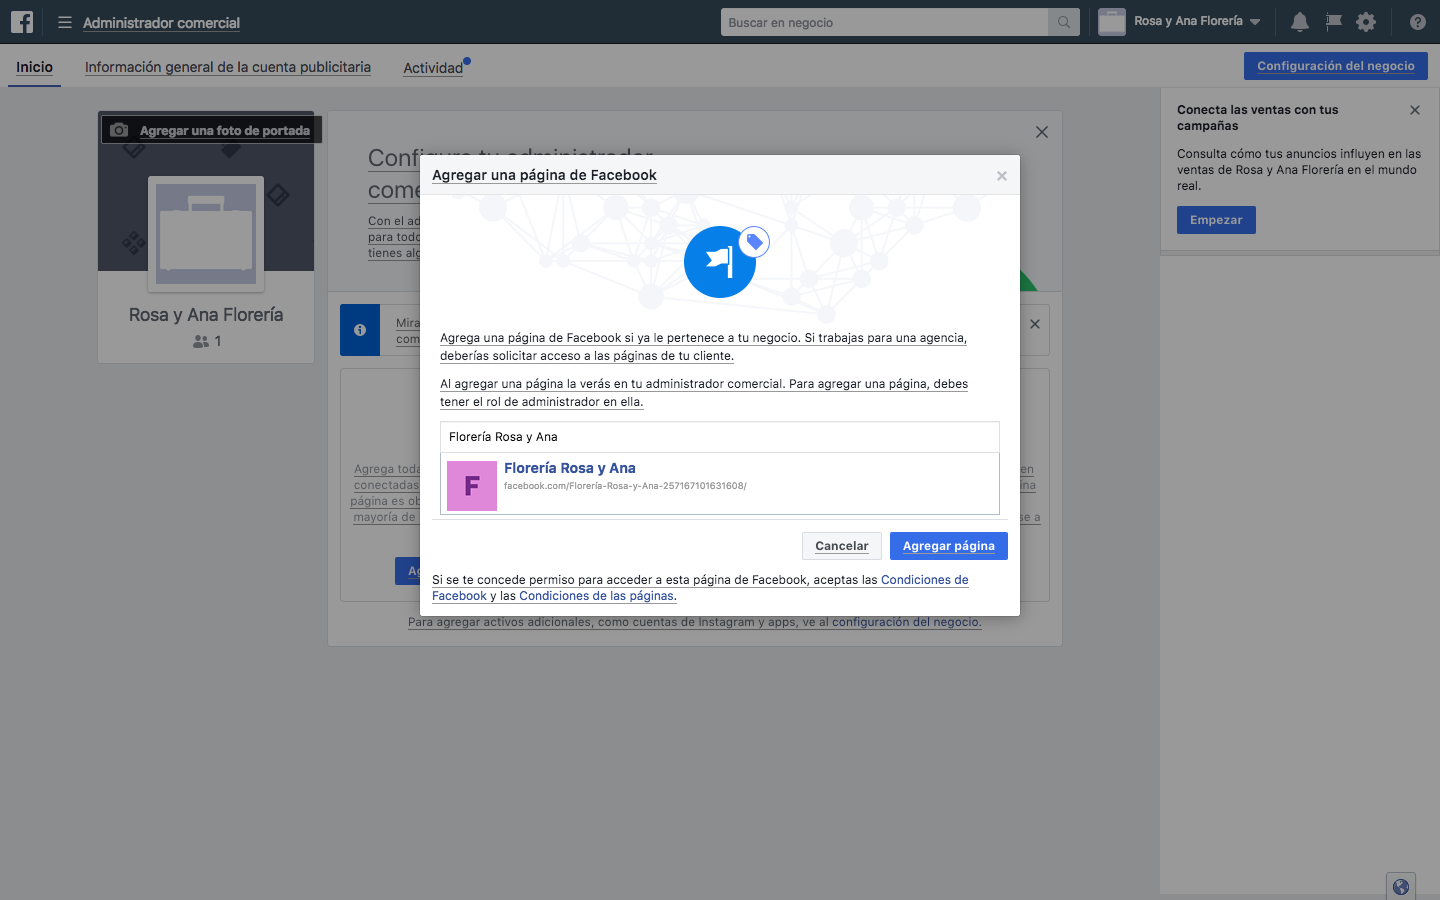The image size is (1440, 900).
Task: Click the Facebook logo icon
Action: pos(22,22)
